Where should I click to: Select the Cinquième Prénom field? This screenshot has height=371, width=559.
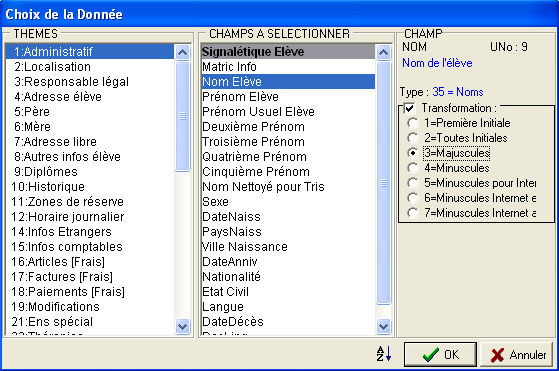point(288,171)
